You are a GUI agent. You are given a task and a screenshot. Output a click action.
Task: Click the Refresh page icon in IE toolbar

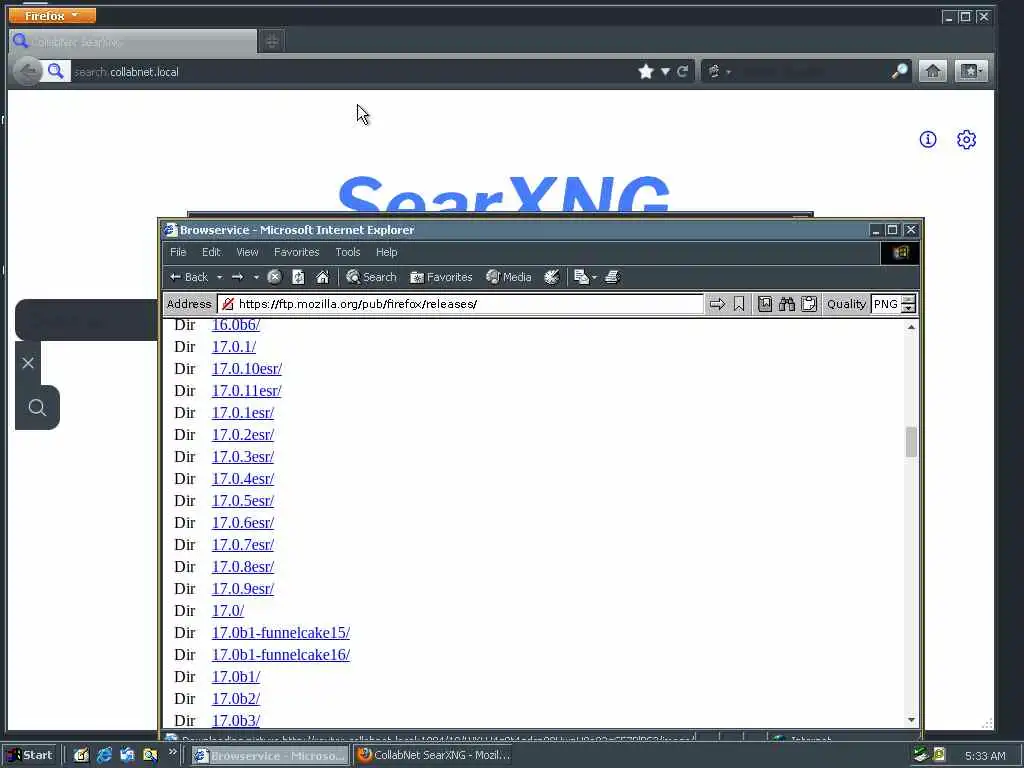pos(298,277)
